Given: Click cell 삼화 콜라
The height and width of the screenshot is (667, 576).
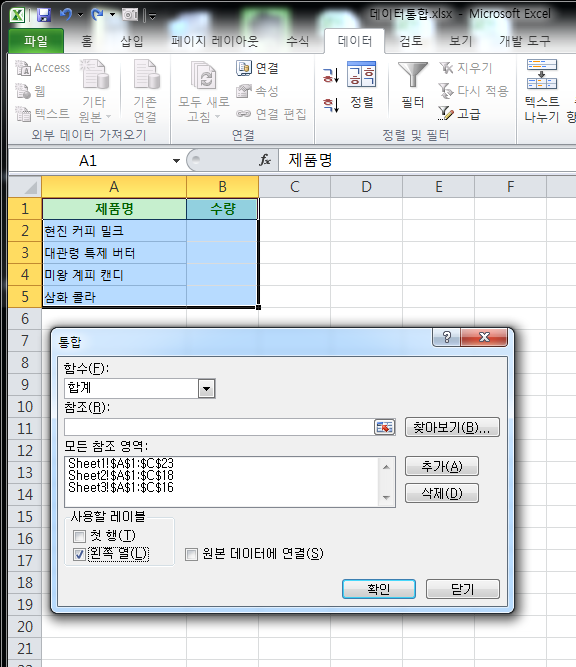Looking at the screenshot, I should coord(114,297).
